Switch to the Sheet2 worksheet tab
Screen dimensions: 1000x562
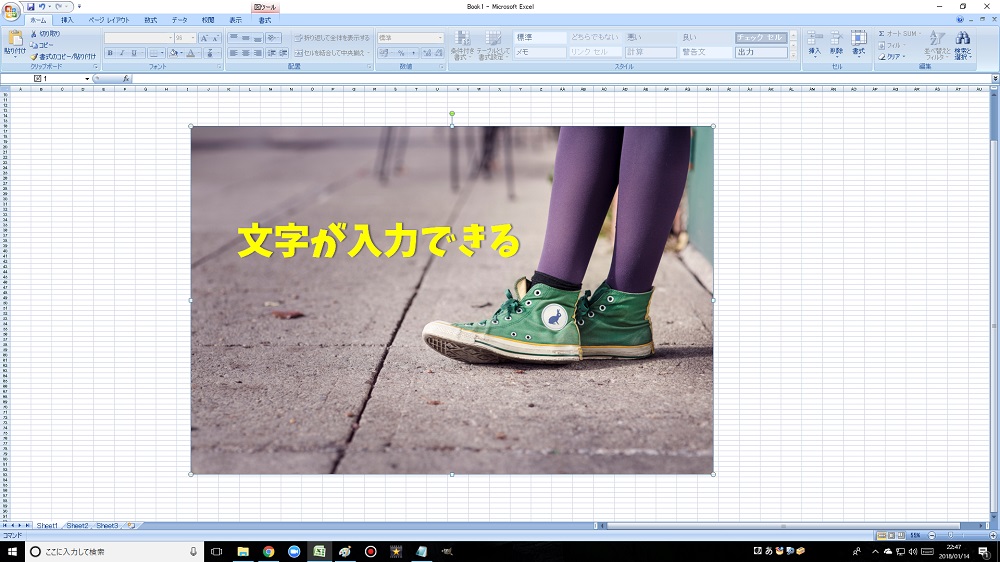[77, 526]
